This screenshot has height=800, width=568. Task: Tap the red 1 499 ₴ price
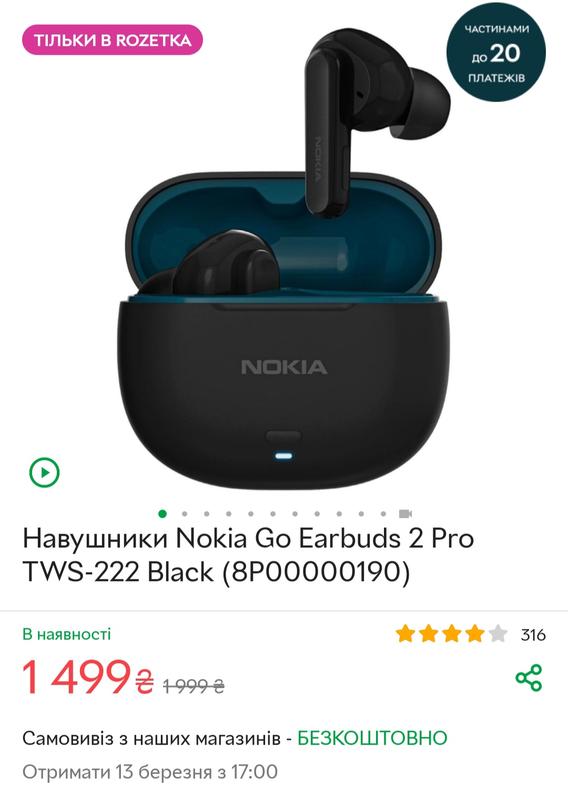(x=88, y=677)
